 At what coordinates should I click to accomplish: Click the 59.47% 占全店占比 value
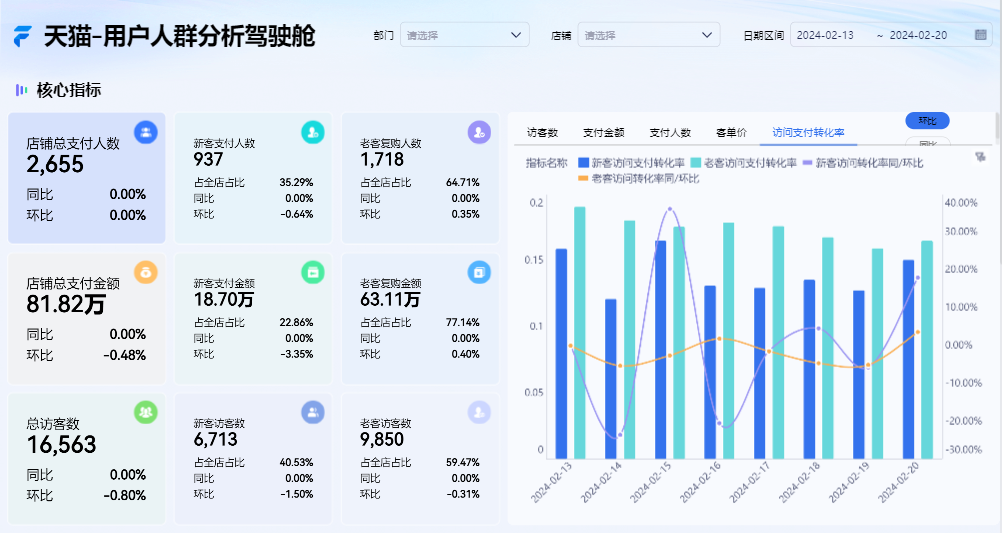coord(463,463)
